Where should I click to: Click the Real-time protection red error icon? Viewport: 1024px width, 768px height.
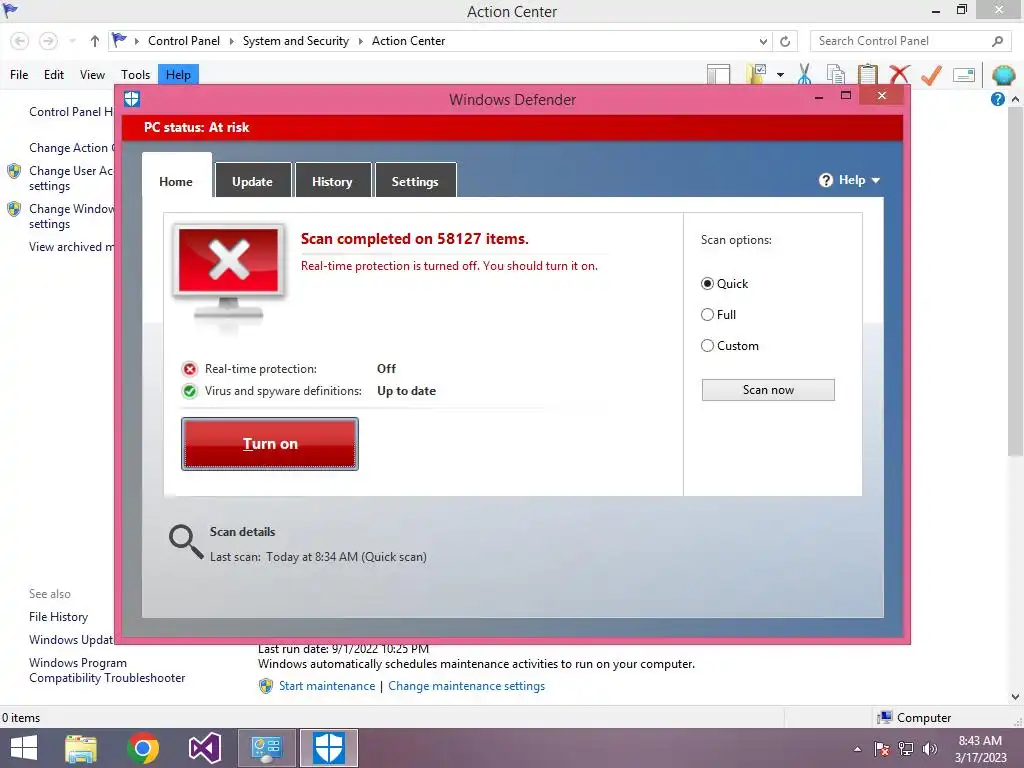pos(189,370)
